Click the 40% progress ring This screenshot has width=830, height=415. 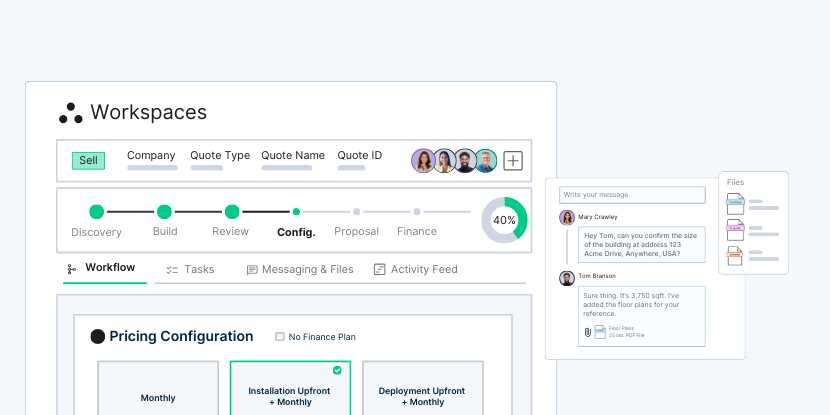[504, 220]
